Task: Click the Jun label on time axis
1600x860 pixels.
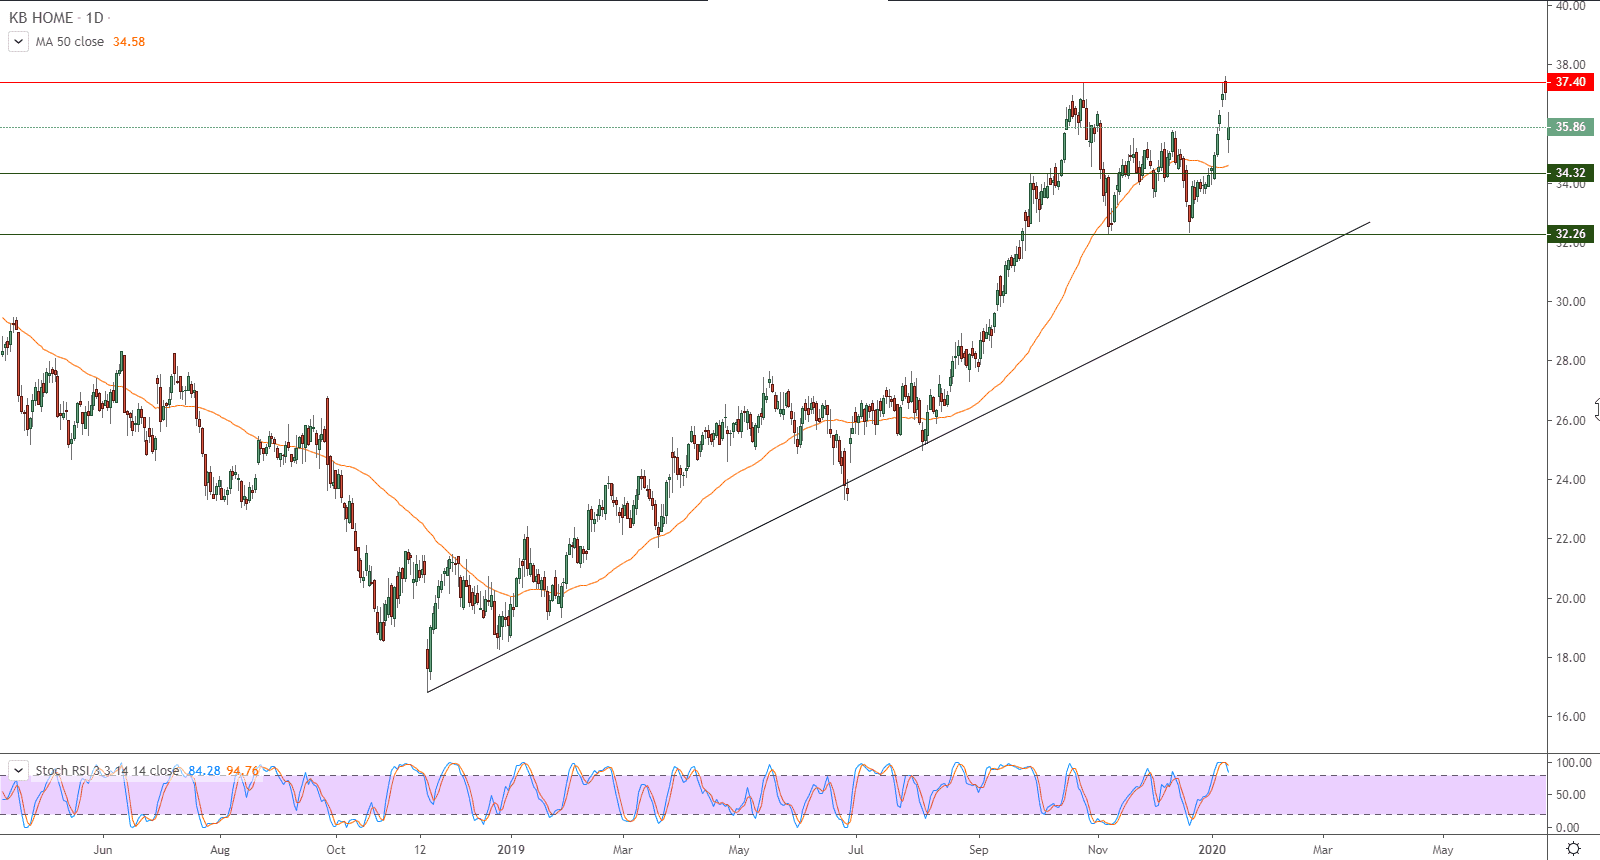Action: pos(102,850)
